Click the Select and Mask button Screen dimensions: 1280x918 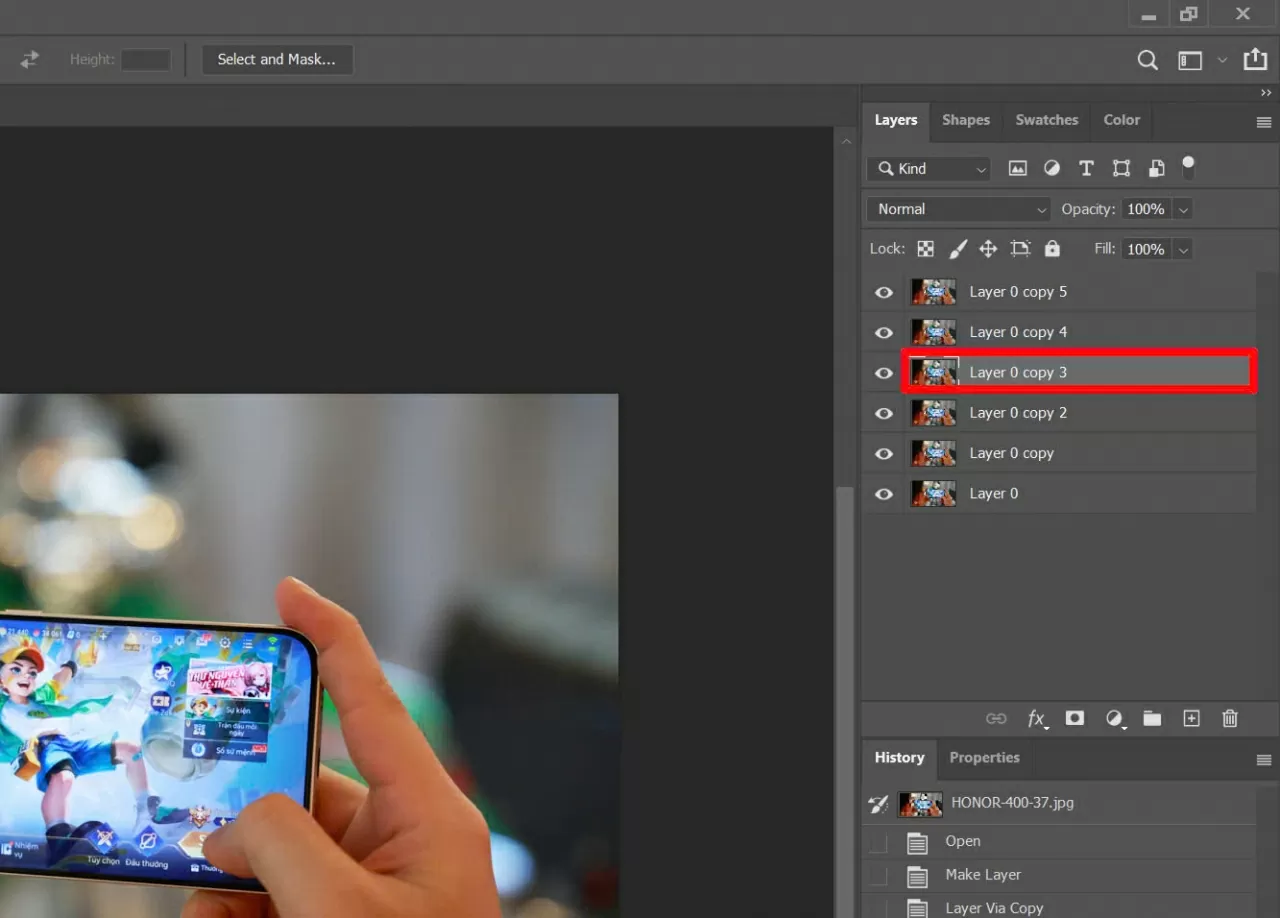tap(277, 60)
